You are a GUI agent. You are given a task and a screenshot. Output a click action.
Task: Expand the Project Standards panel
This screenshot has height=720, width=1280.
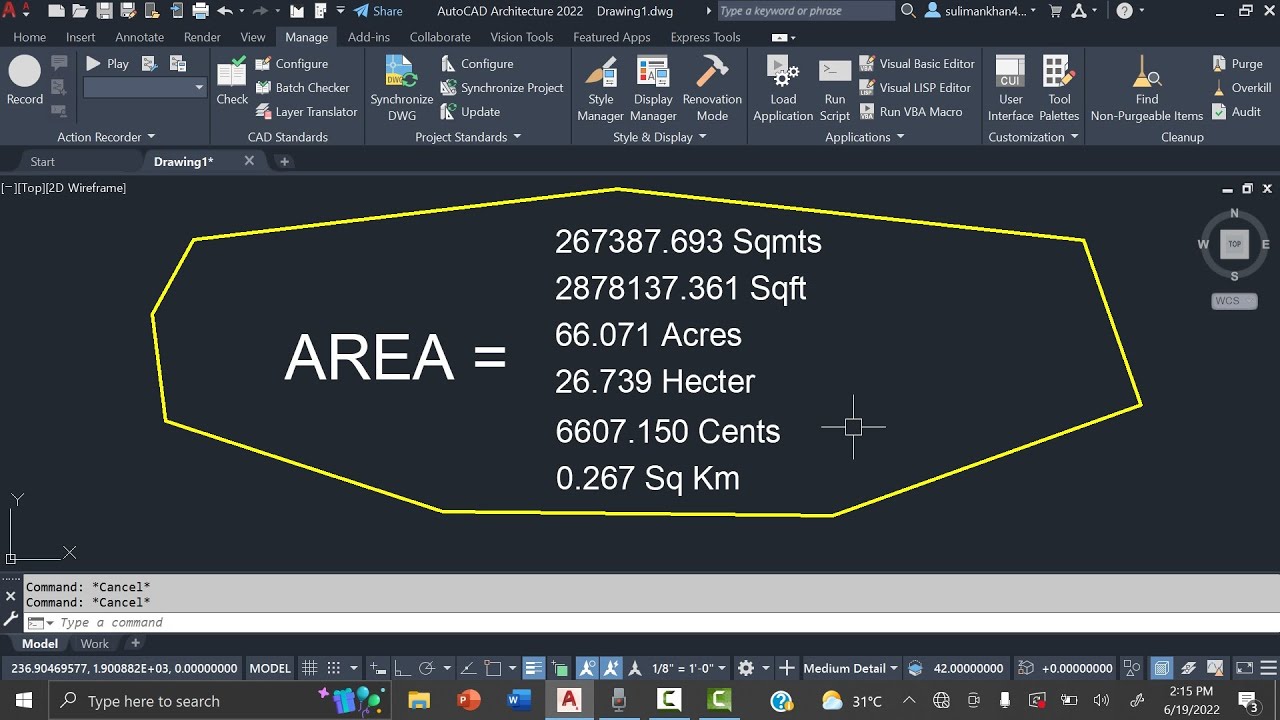[468, 137]
